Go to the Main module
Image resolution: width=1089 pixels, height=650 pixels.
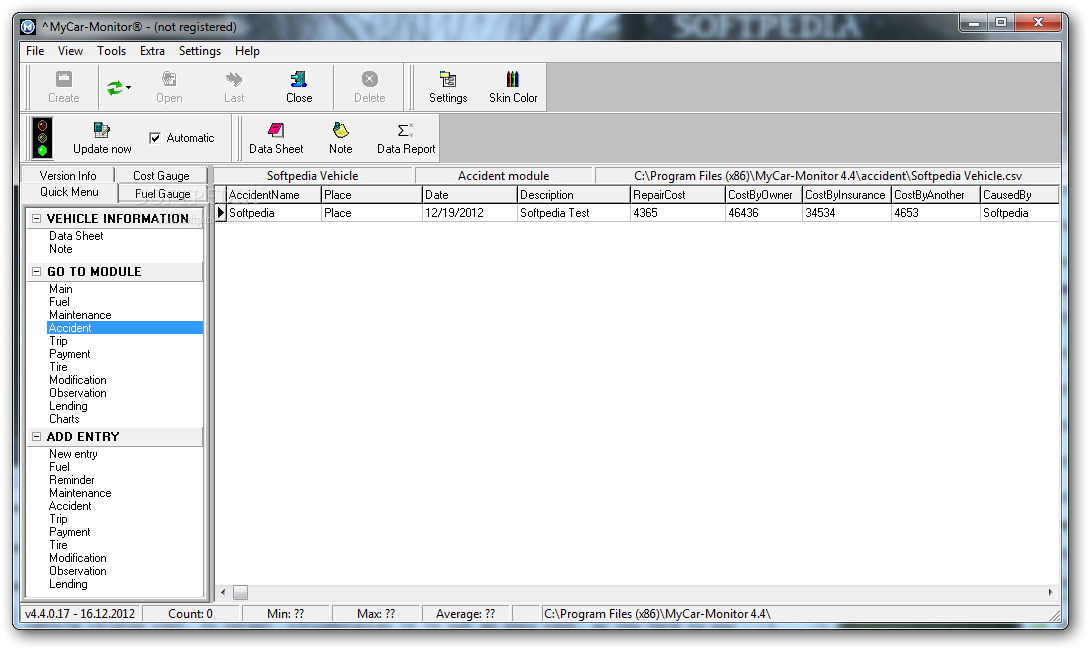coord(61,289)
